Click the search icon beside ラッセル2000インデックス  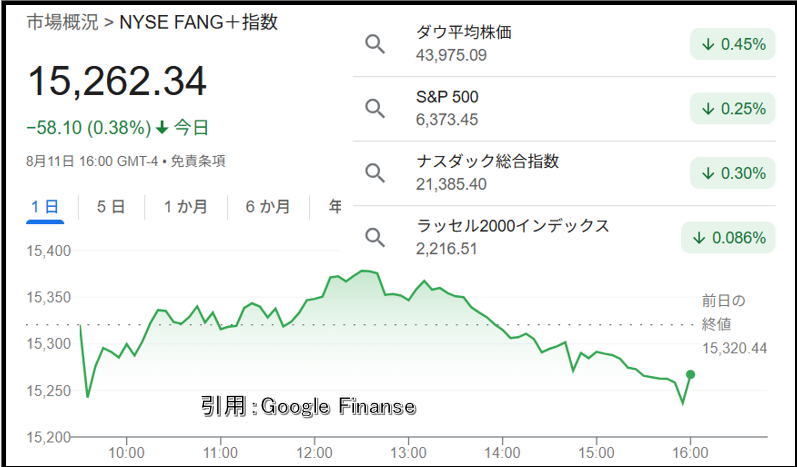pyautogui.click(x=375, y=237)
